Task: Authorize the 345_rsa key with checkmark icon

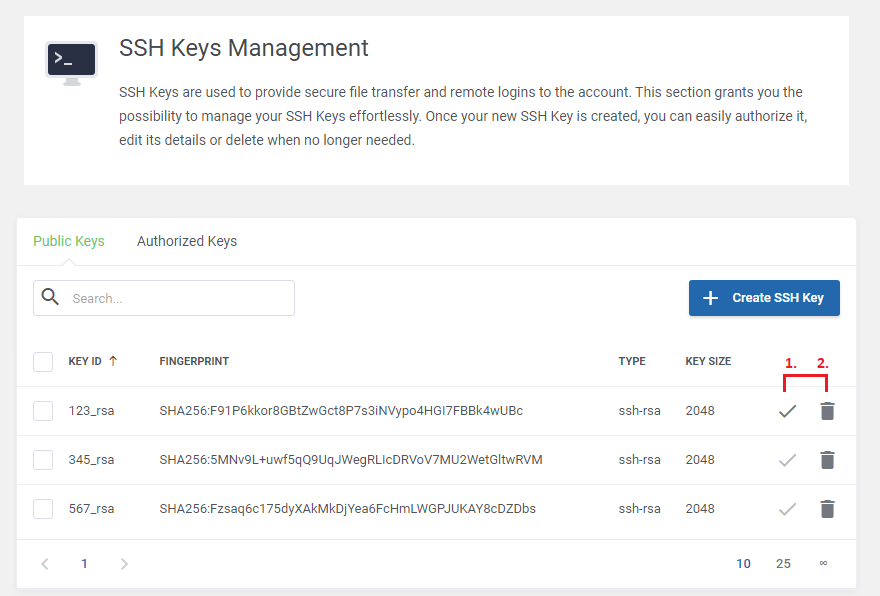Action: point(787,460)
